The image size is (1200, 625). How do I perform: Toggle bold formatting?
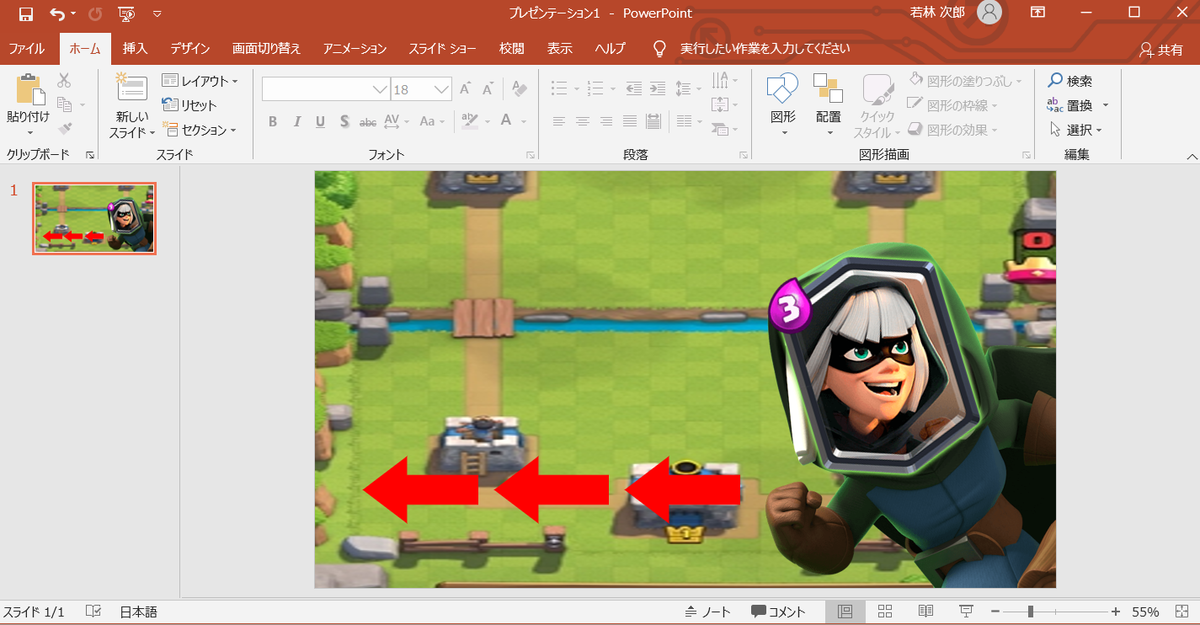click(x=273, y=121)
